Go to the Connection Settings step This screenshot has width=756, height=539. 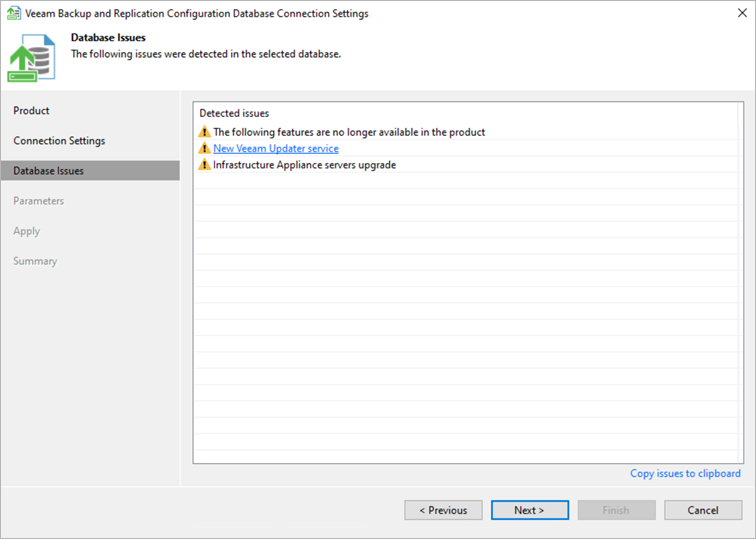59,141
